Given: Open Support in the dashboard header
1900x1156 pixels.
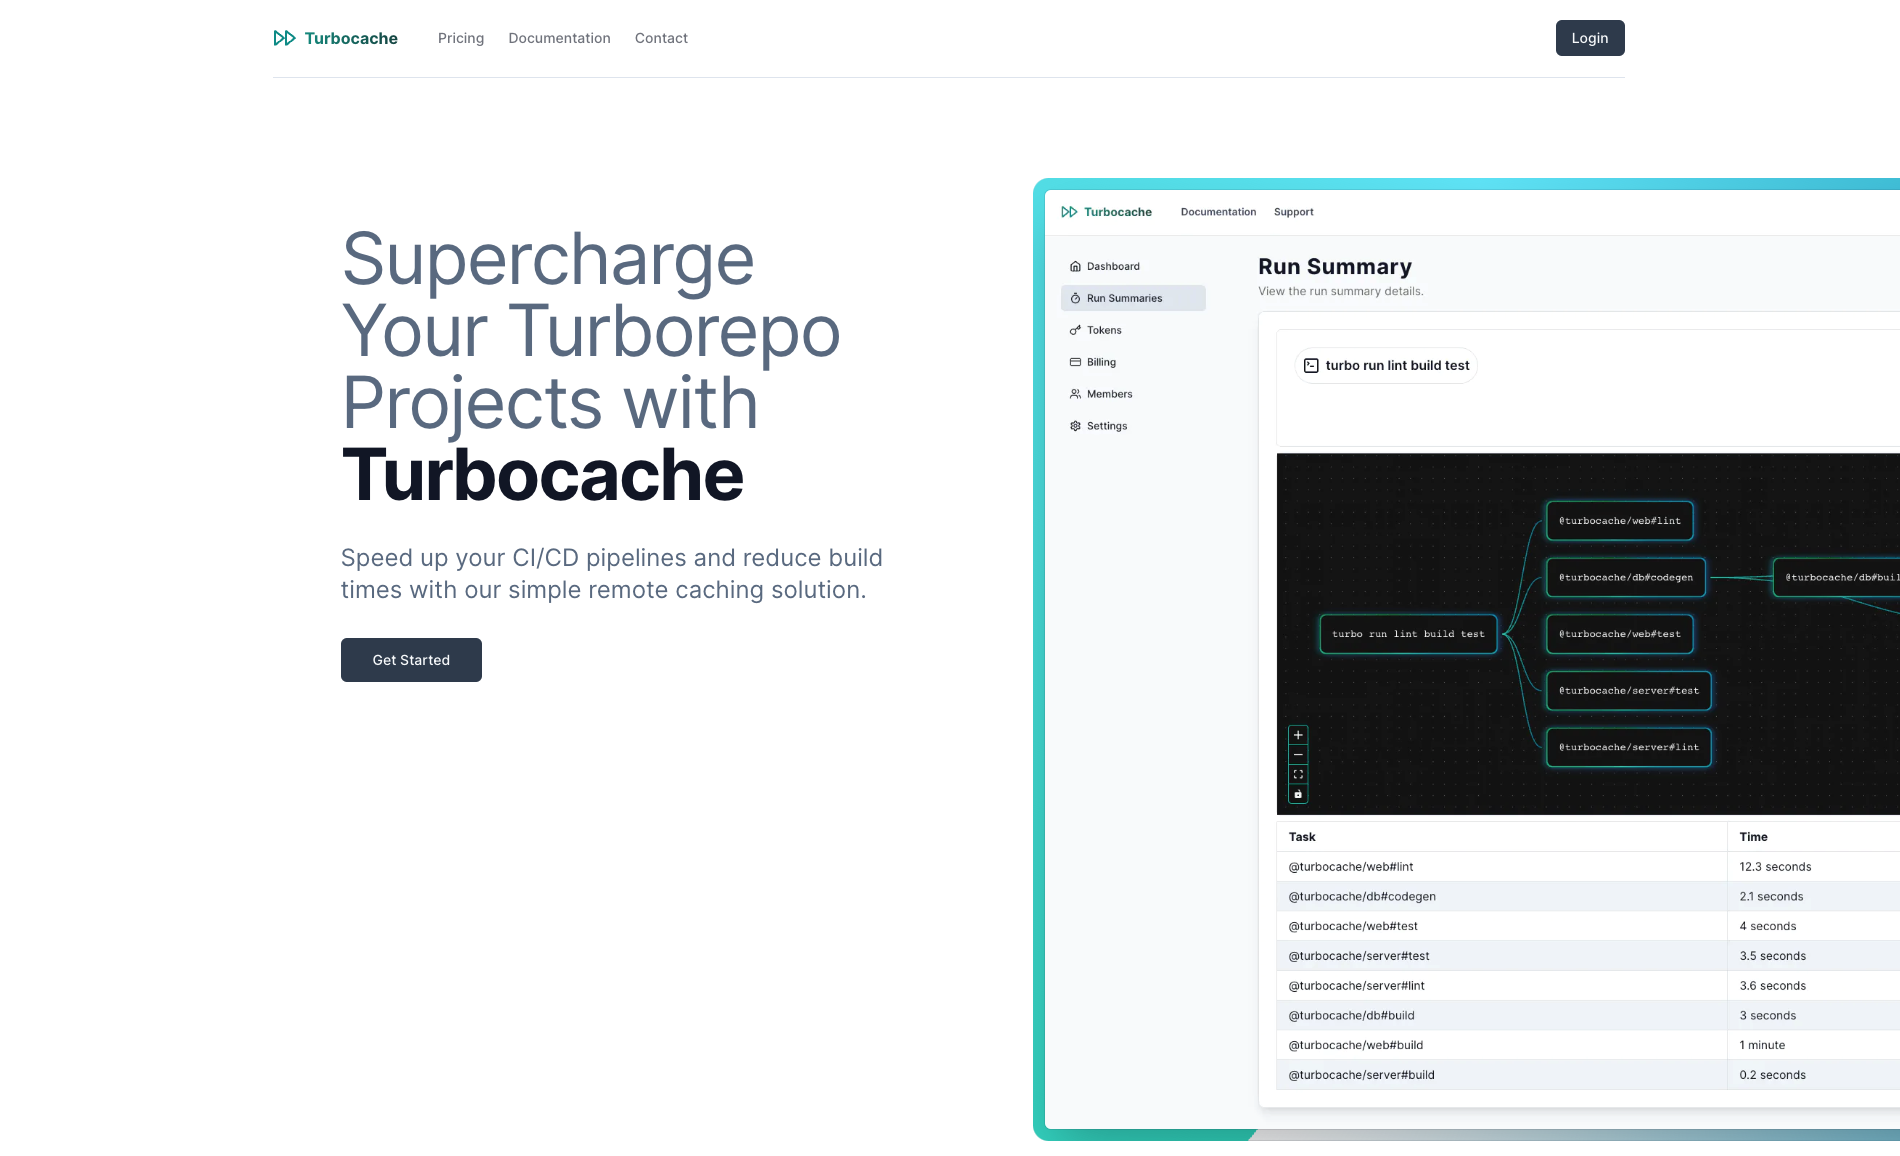Looking at the screenshot, I should pos(1293,211).
